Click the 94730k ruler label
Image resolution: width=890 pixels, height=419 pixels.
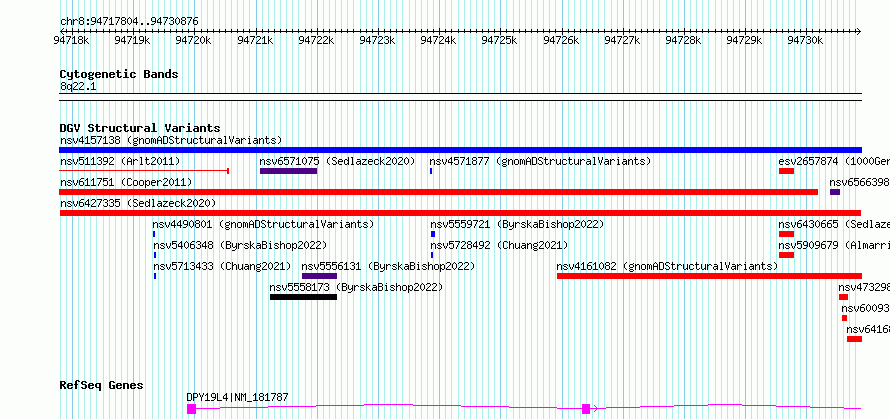pyautogui.click(x=806, y=40)
